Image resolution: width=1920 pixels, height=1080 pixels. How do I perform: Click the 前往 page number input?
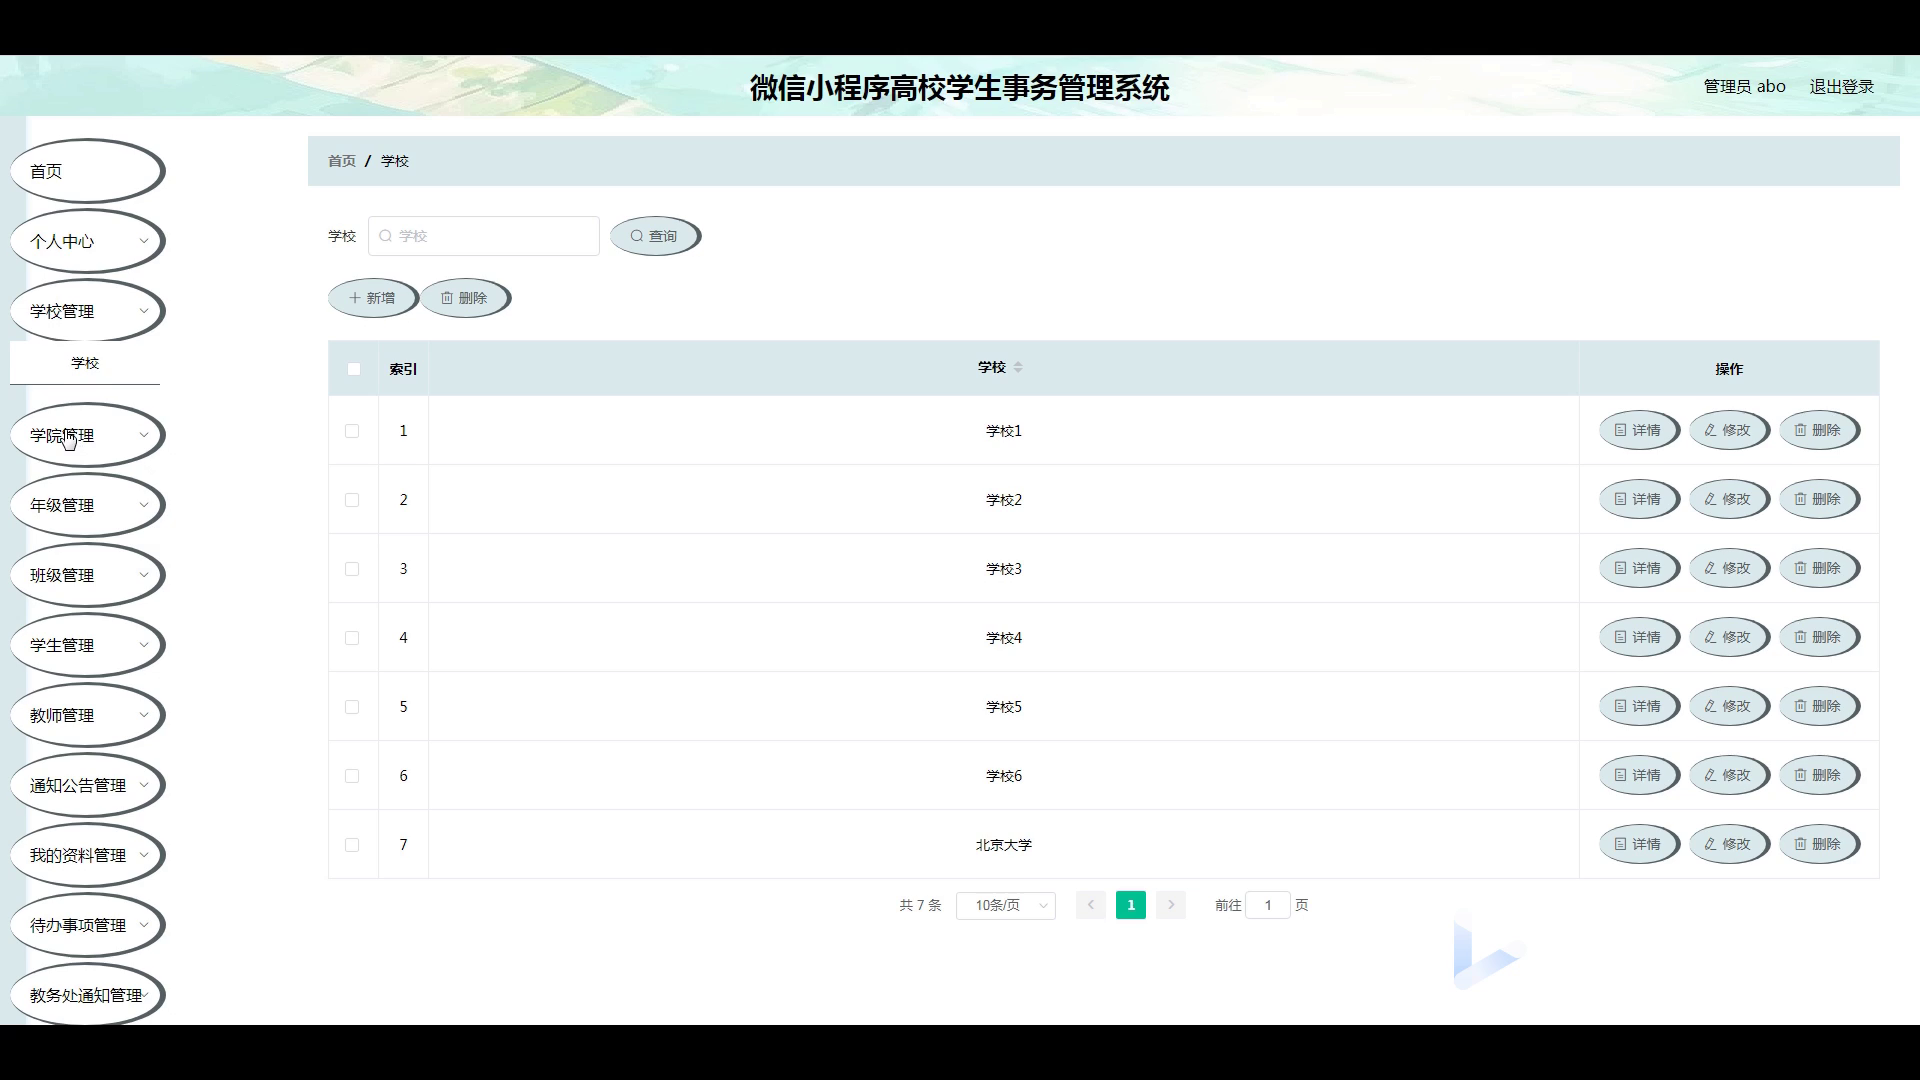point(1268,905)
